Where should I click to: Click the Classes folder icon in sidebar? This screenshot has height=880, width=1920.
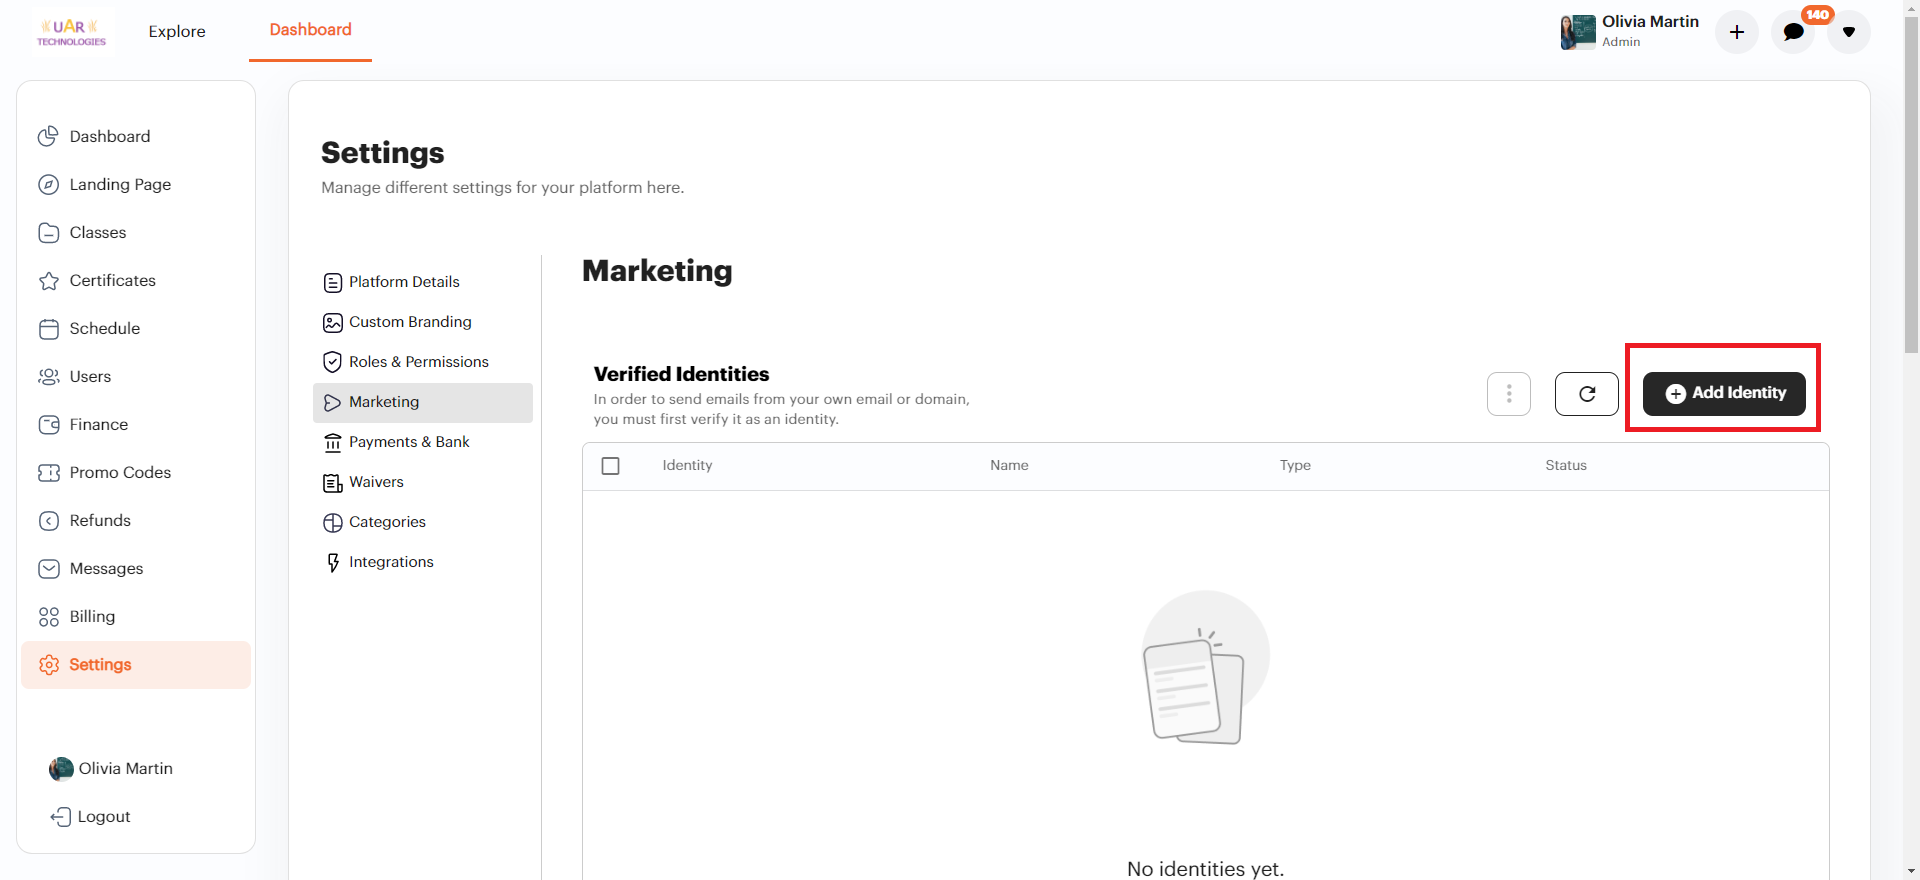48,232
